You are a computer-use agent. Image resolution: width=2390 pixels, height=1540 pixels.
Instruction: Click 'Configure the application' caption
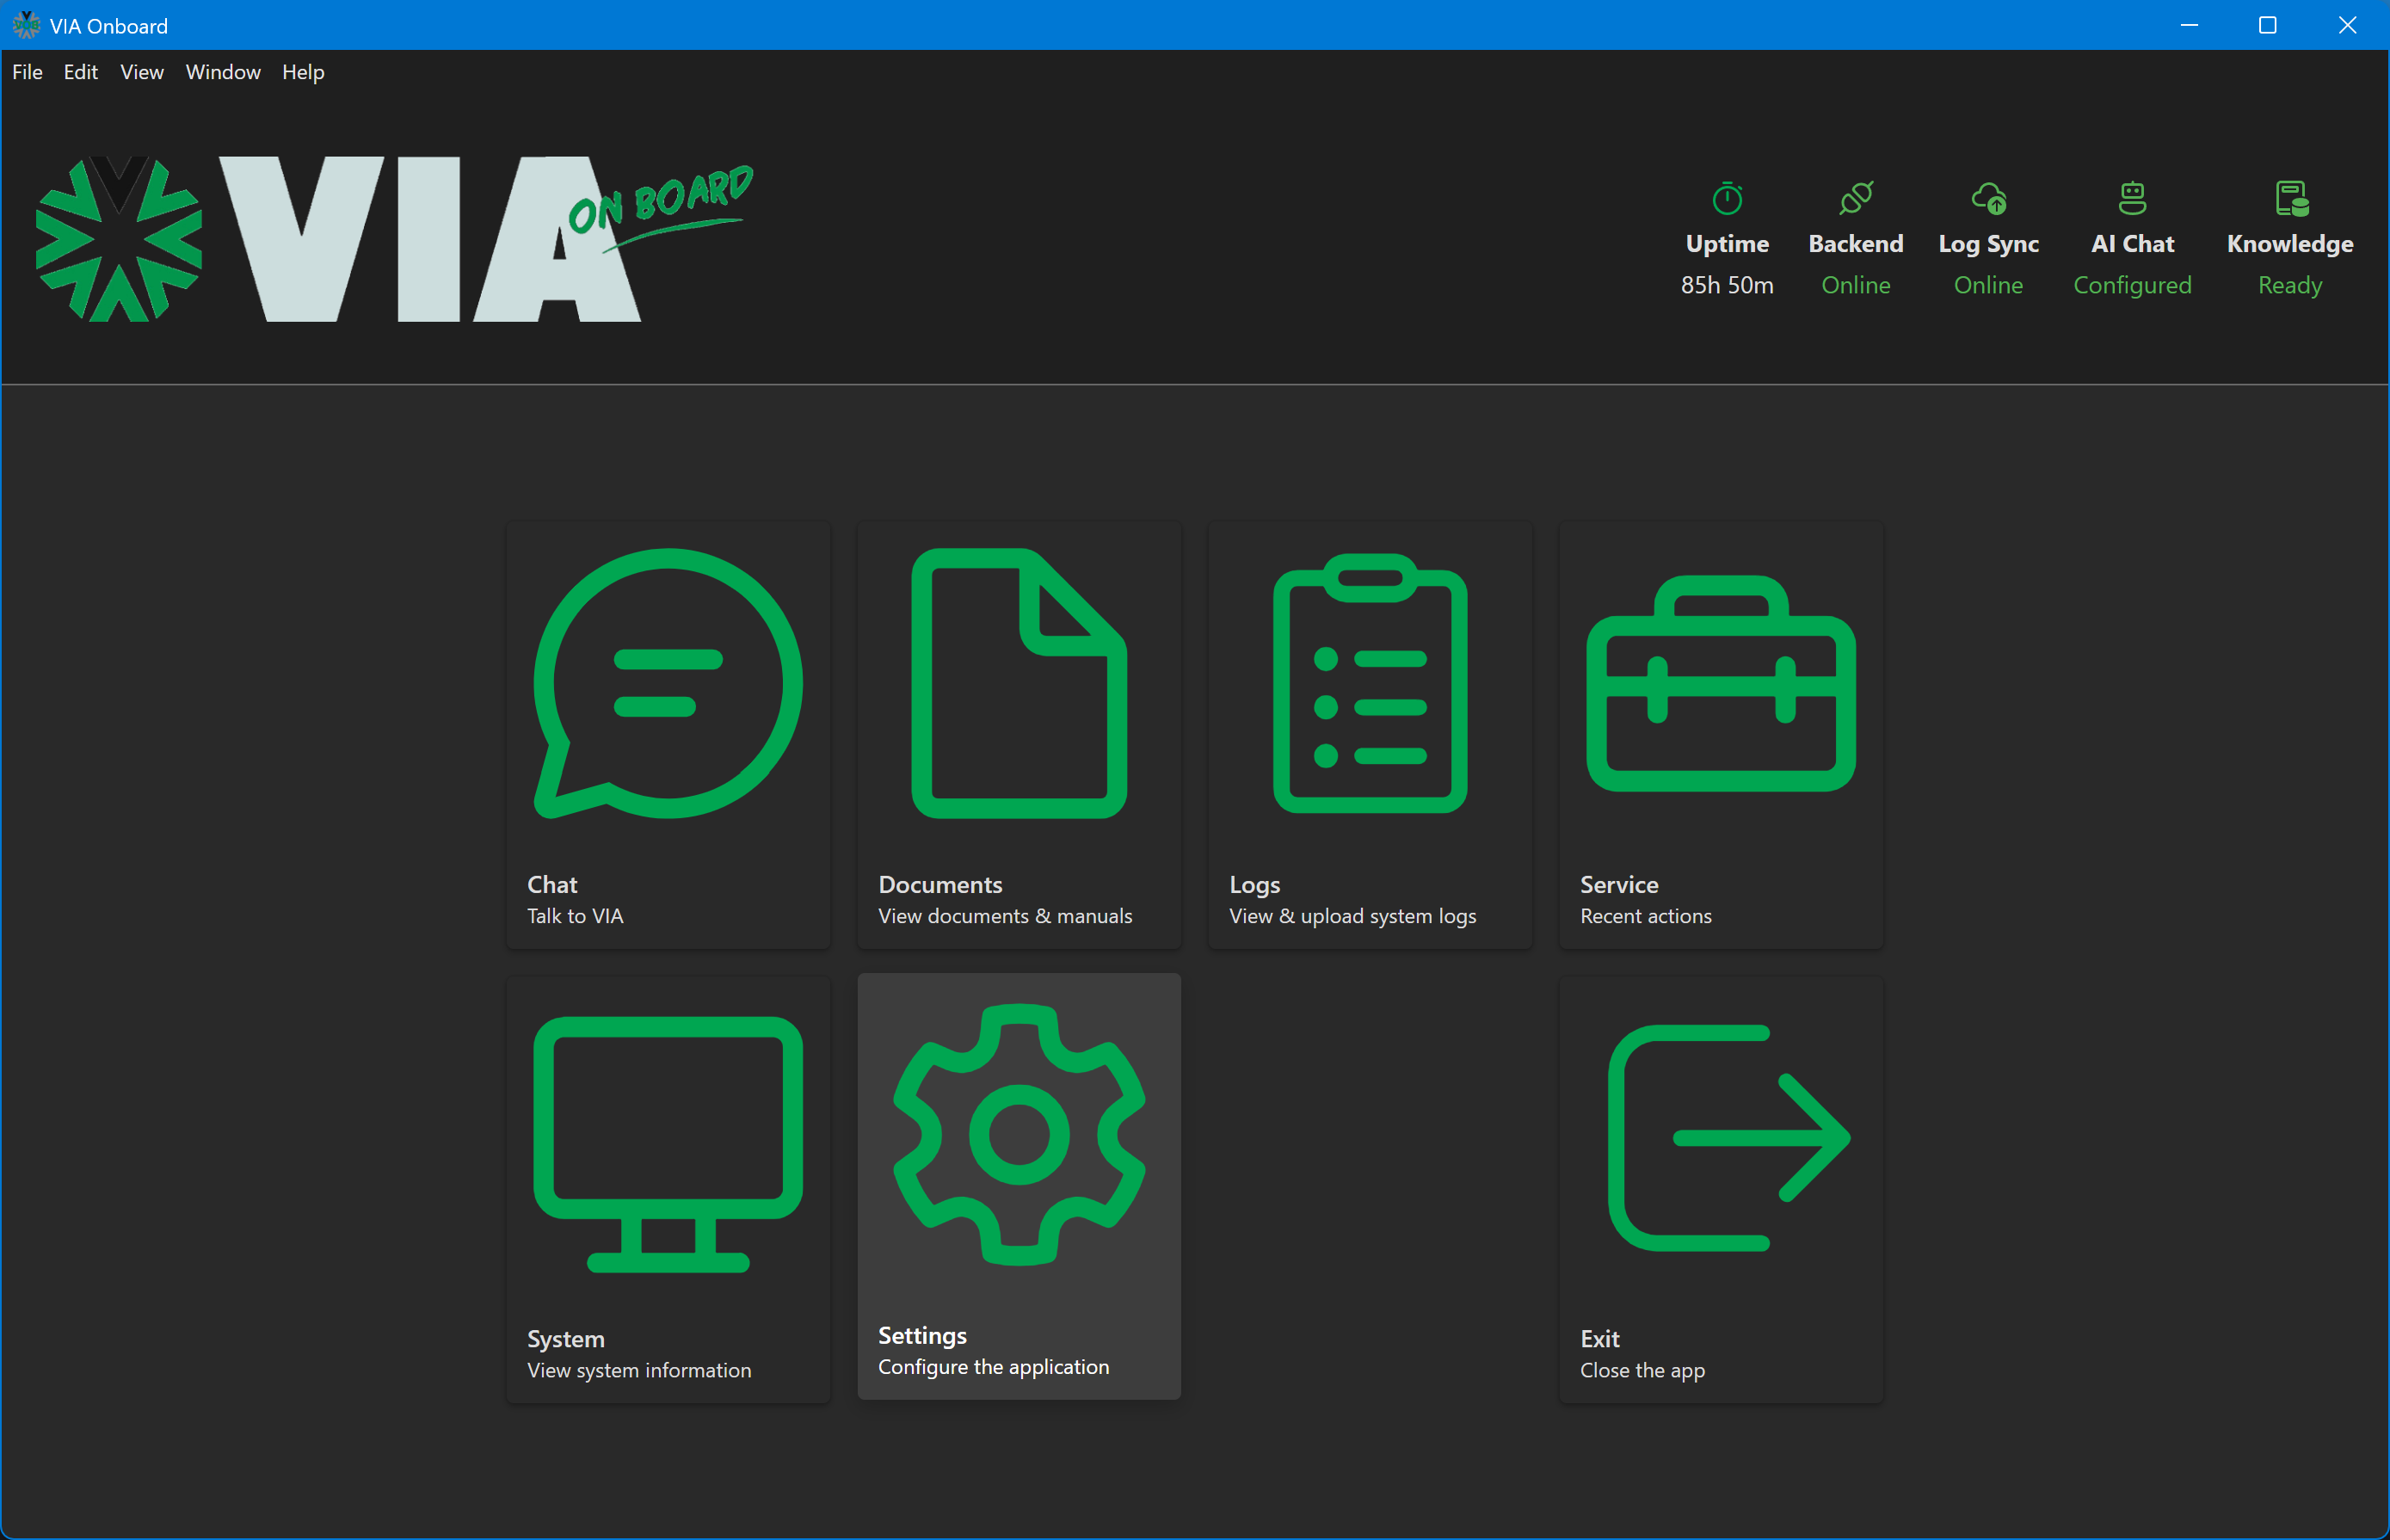coord(993,1367)
